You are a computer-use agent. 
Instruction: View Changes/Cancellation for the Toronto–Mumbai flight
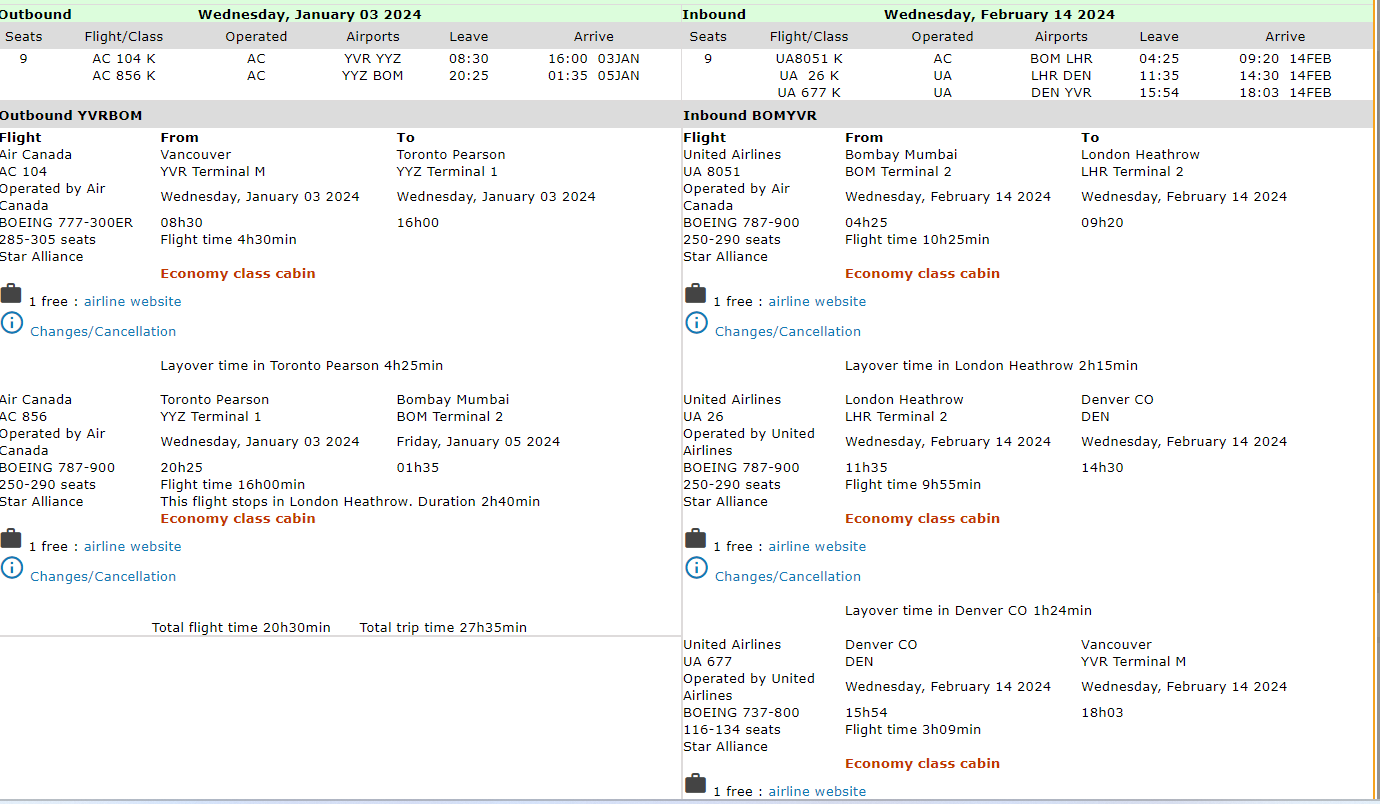tap(103, 577)
